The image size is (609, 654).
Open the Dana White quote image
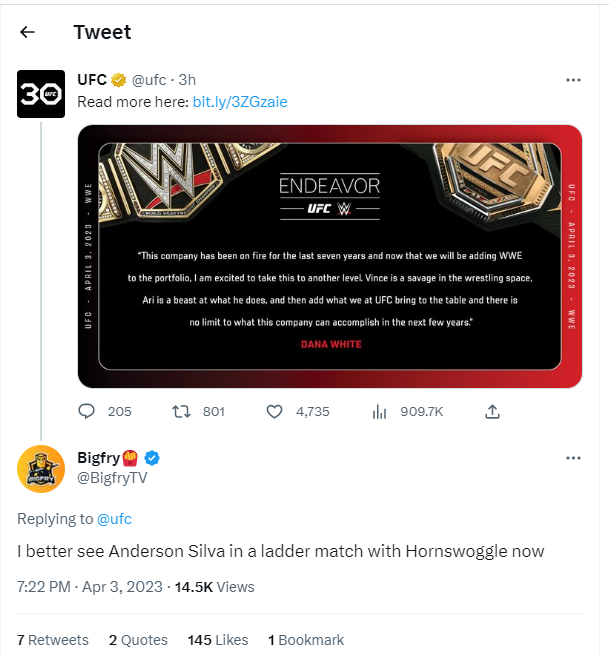coord(330,256)
